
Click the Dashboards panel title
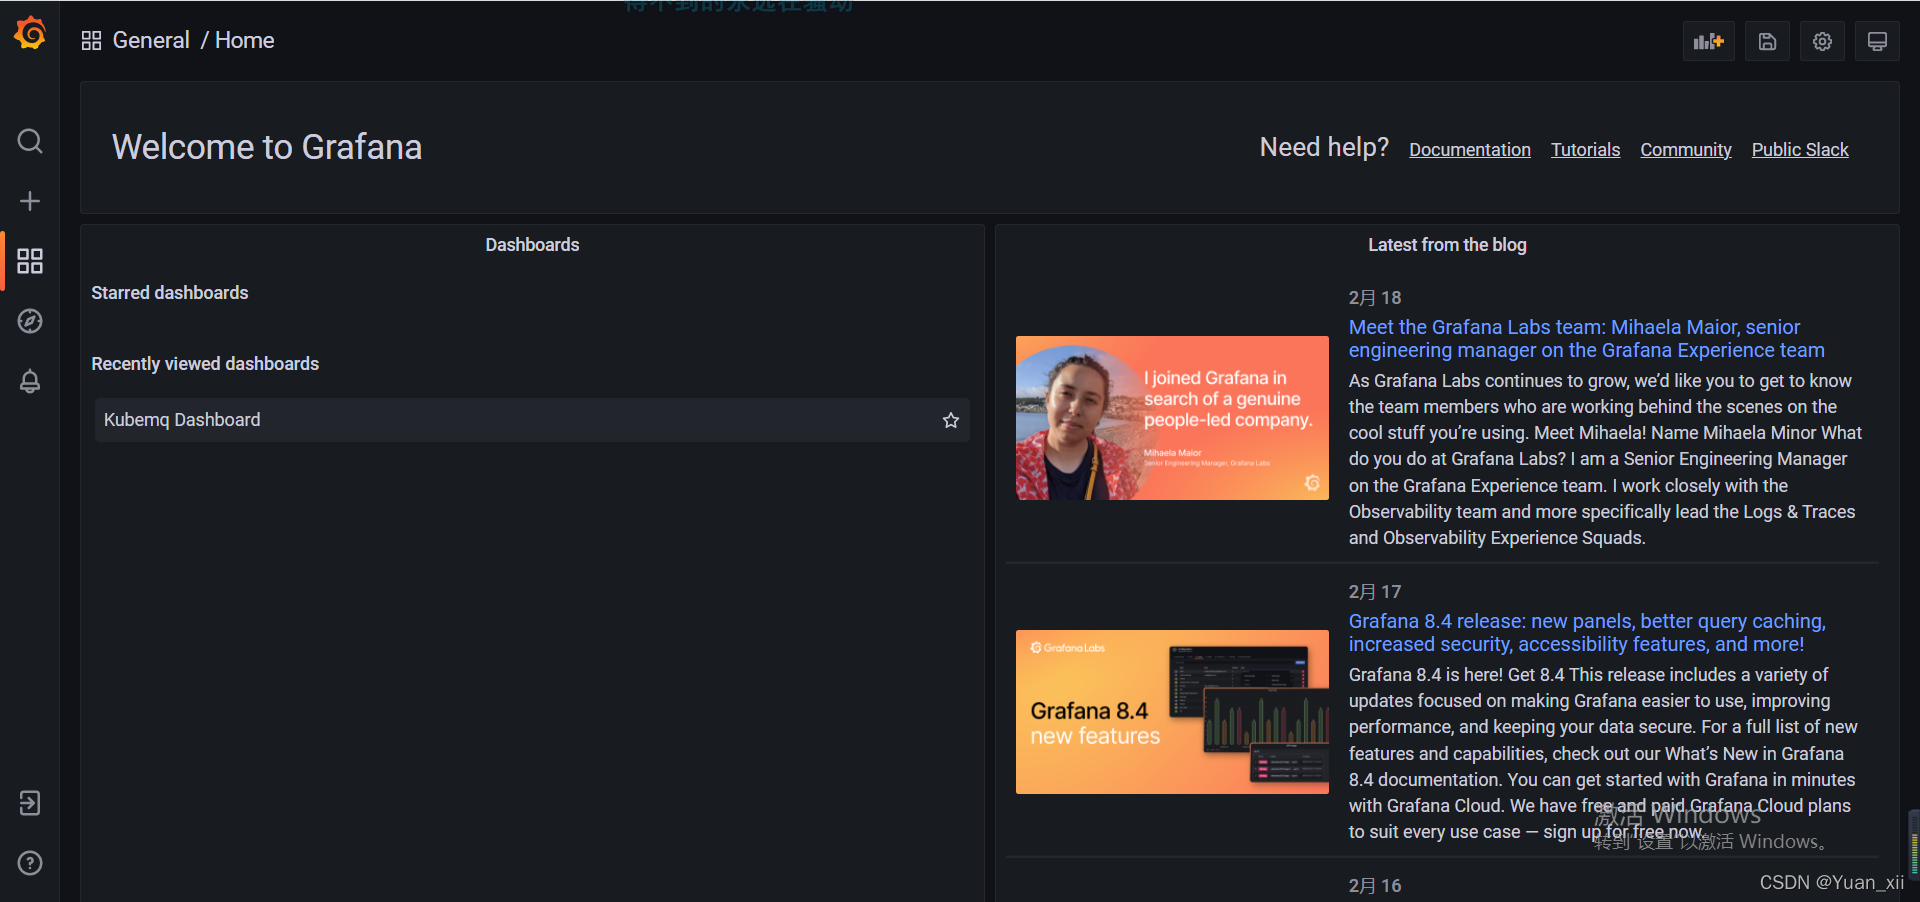click(532, 245)
